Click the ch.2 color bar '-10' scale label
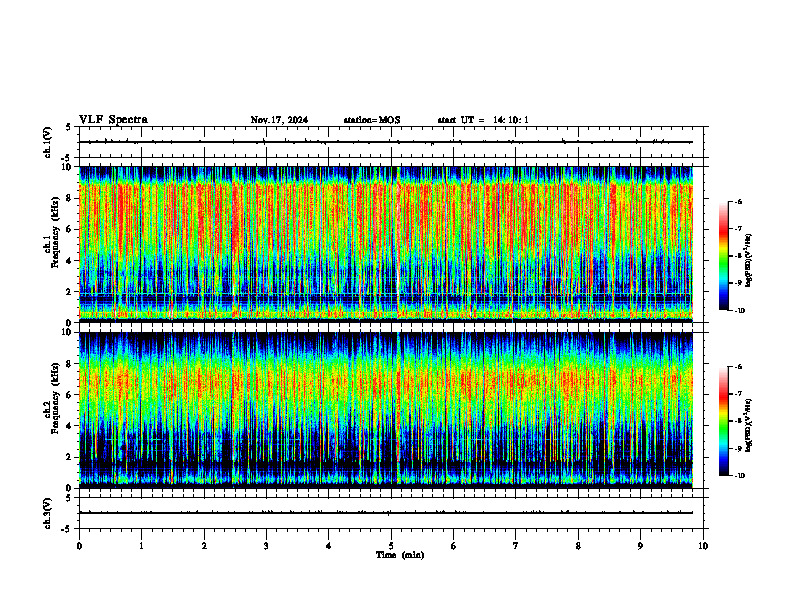The image size is (792, 612). click(740, 476)
